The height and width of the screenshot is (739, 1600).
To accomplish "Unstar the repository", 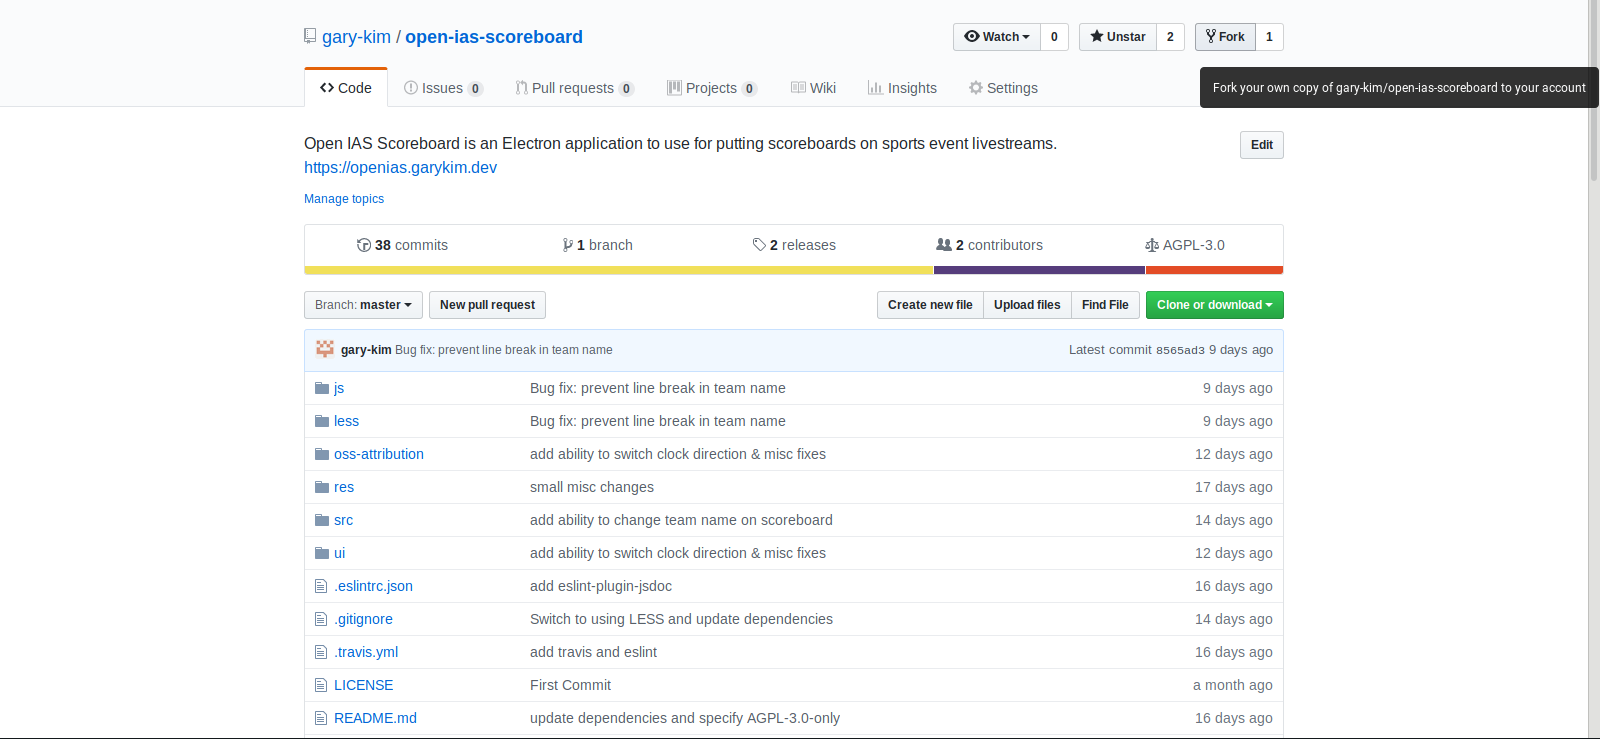I will tap(1118, 37).
